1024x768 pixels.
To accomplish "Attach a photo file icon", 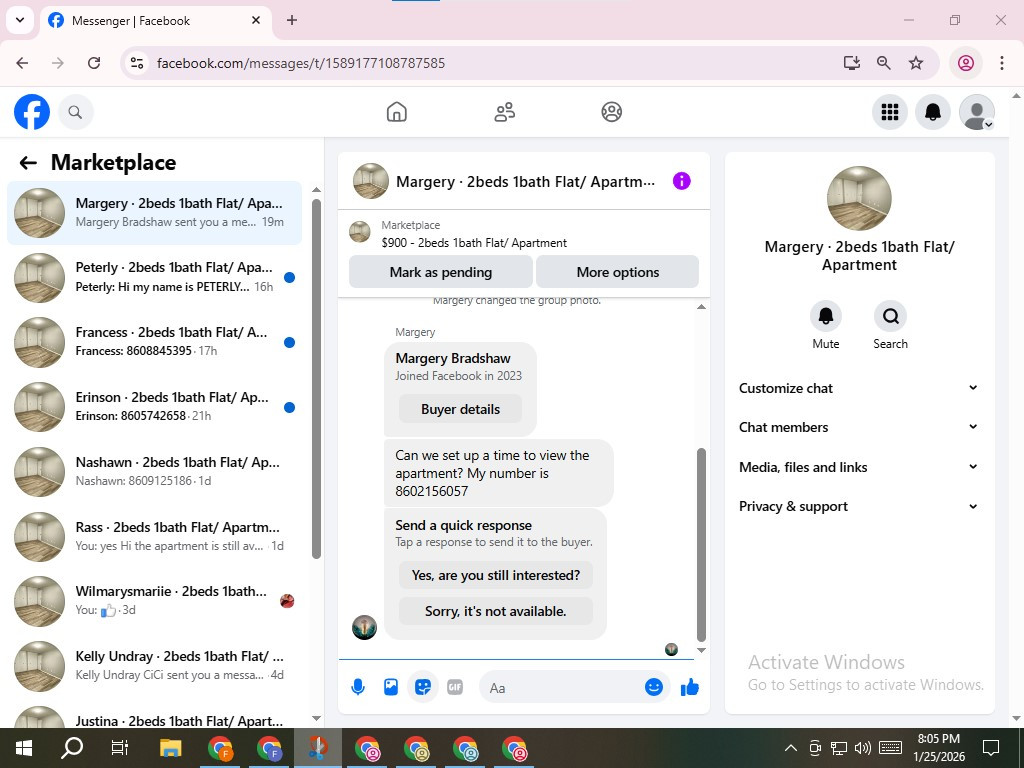I will [391, 687].
